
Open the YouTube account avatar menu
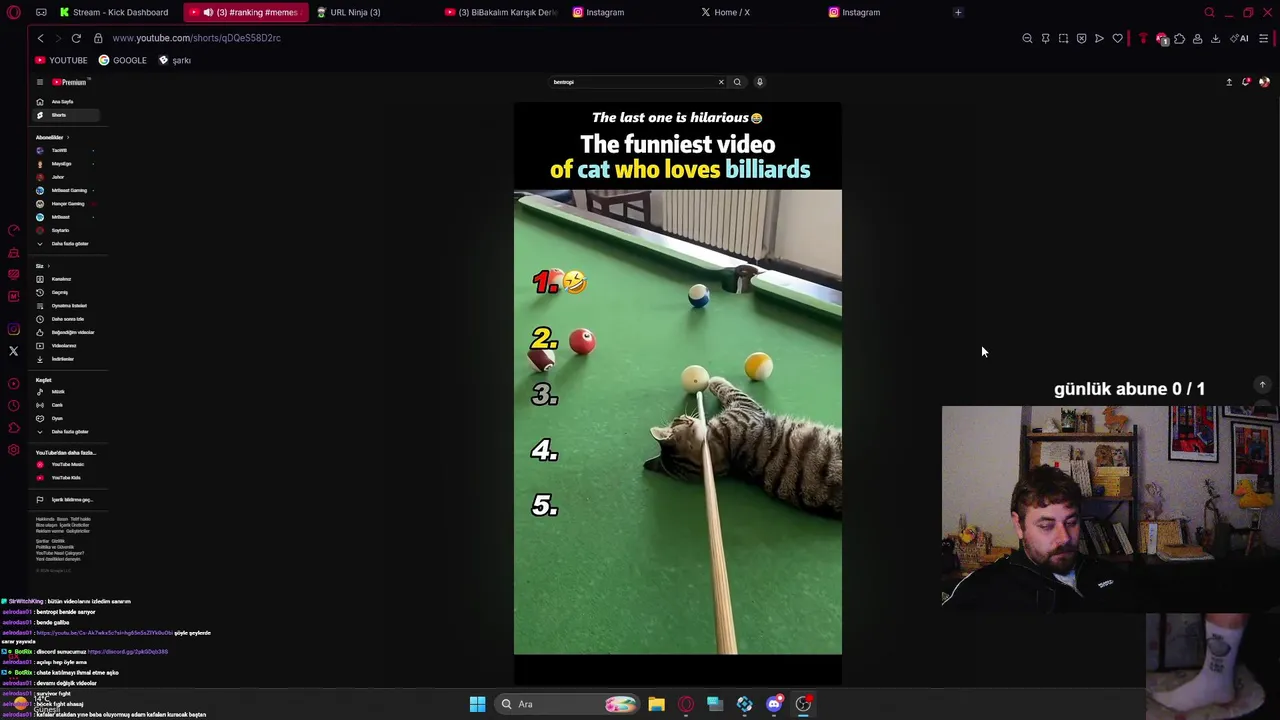(x=1264, y=82)
